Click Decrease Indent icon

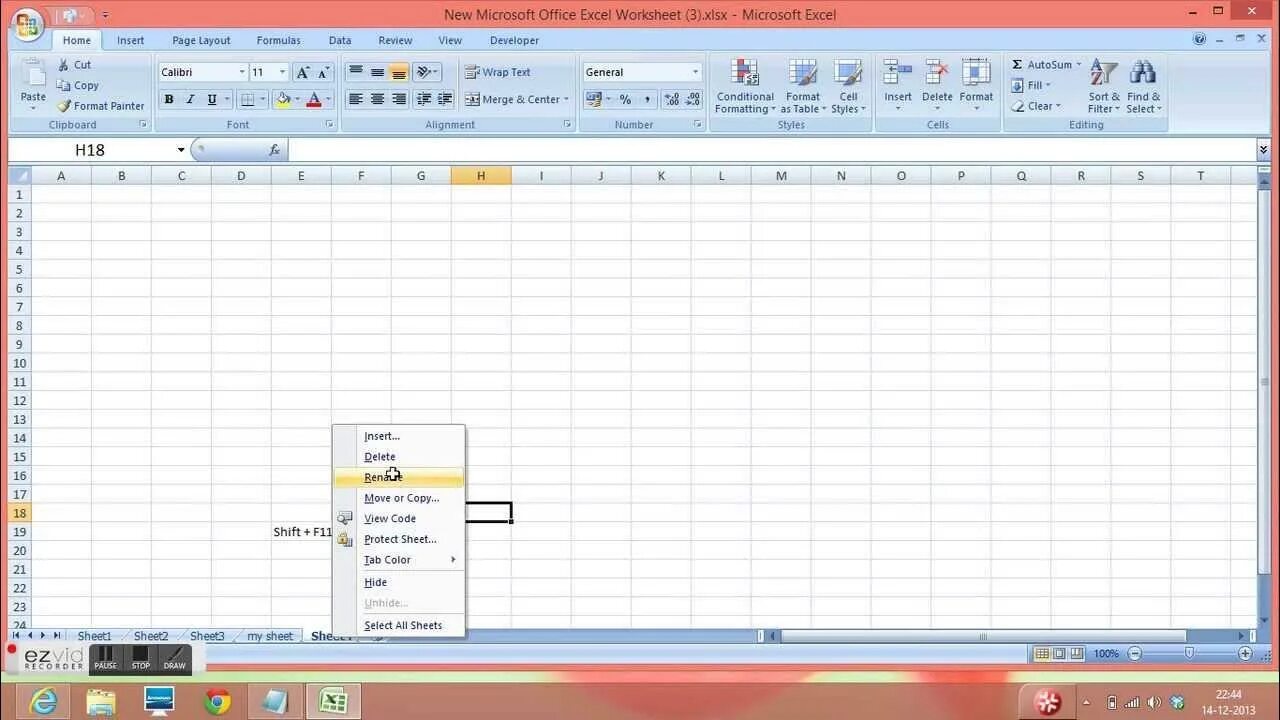click(424, 99)
